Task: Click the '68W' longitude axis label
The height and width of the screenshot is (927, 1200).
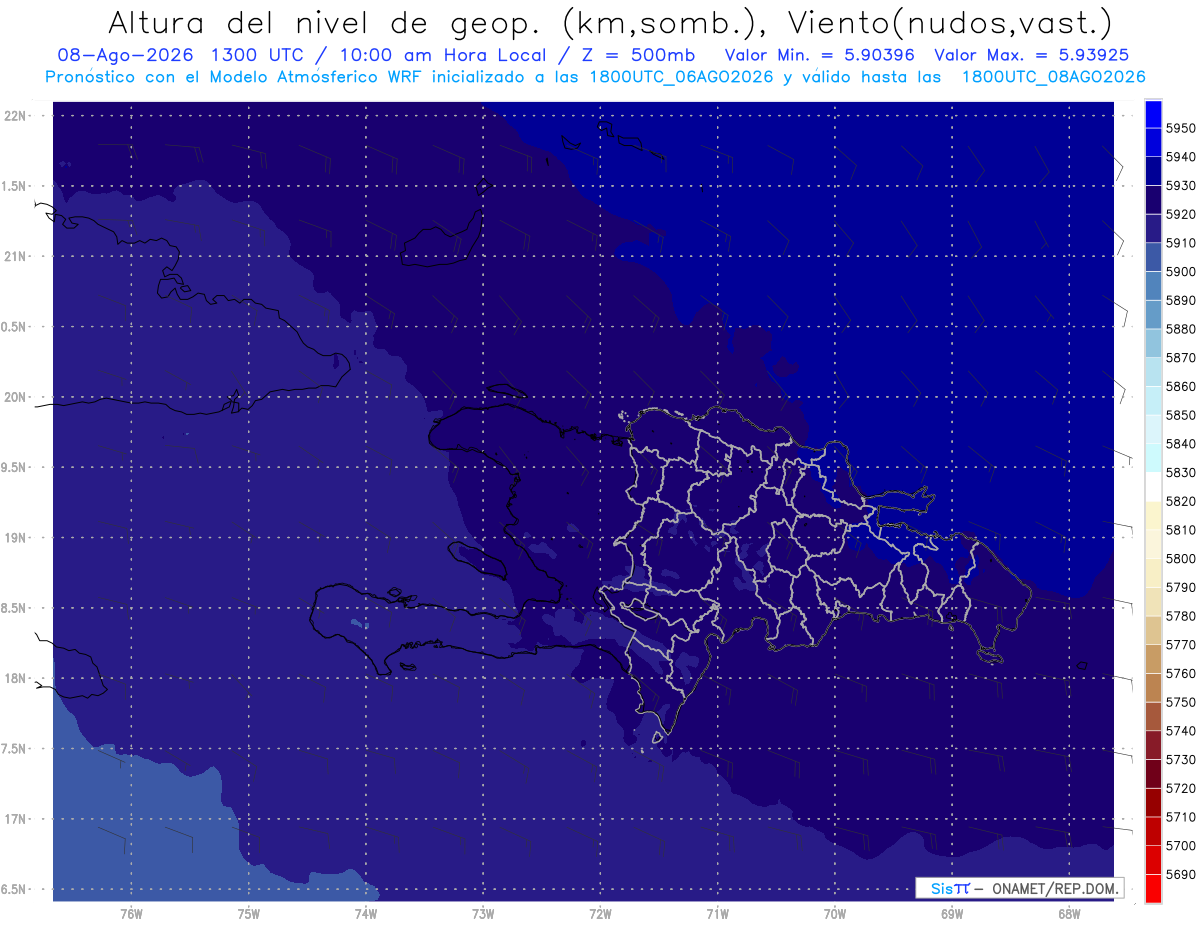Action: click(x=1069, y=913)
